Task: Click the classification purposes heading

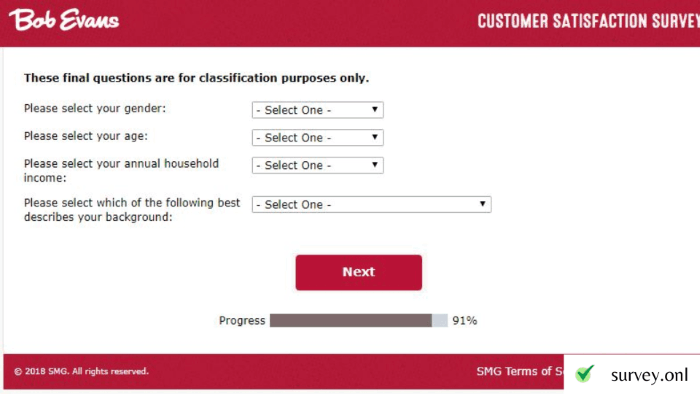Action: tap(196, 78)
